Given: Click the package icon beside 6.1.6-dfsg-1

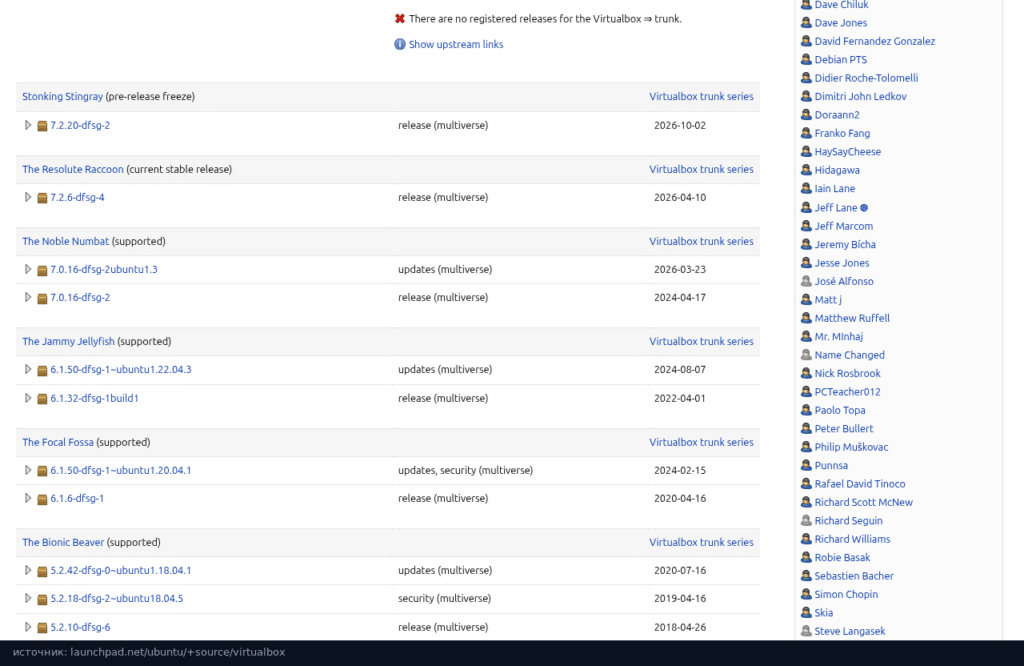Looking at the screenshot, I should pyautogui.click(x=42, y=500).
